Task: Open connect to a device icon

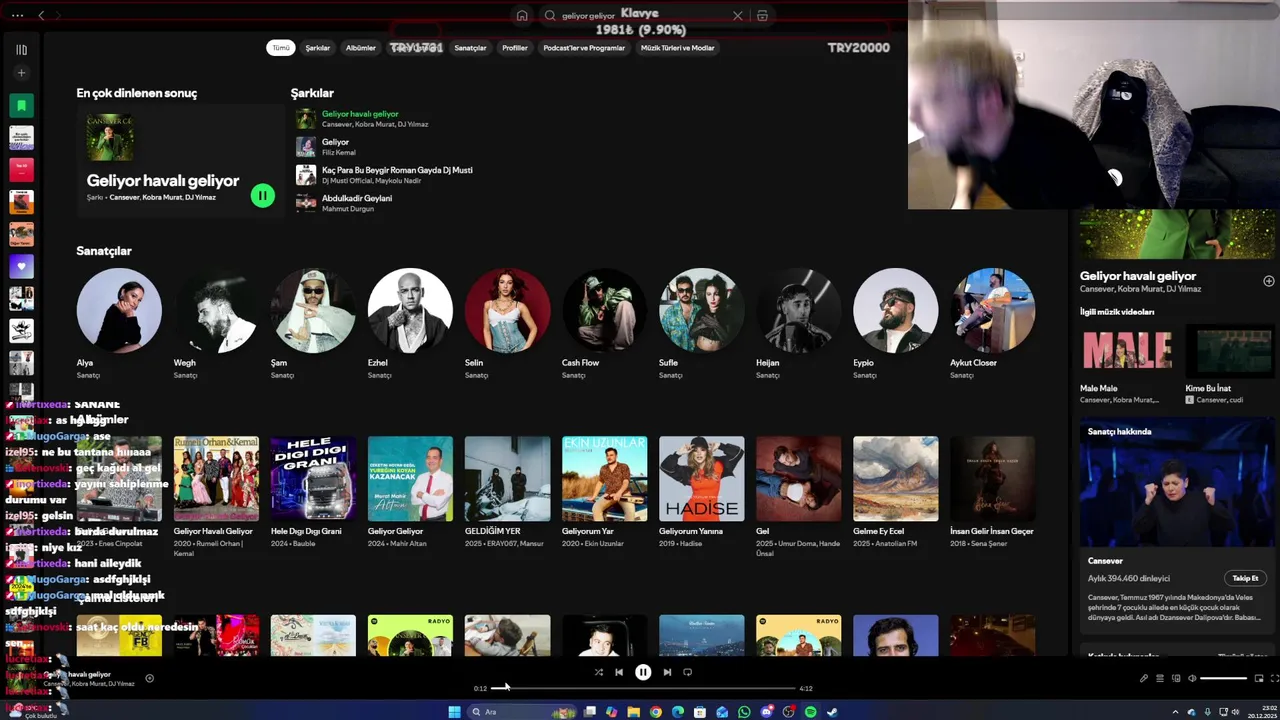Action: tap(1176, 678)
